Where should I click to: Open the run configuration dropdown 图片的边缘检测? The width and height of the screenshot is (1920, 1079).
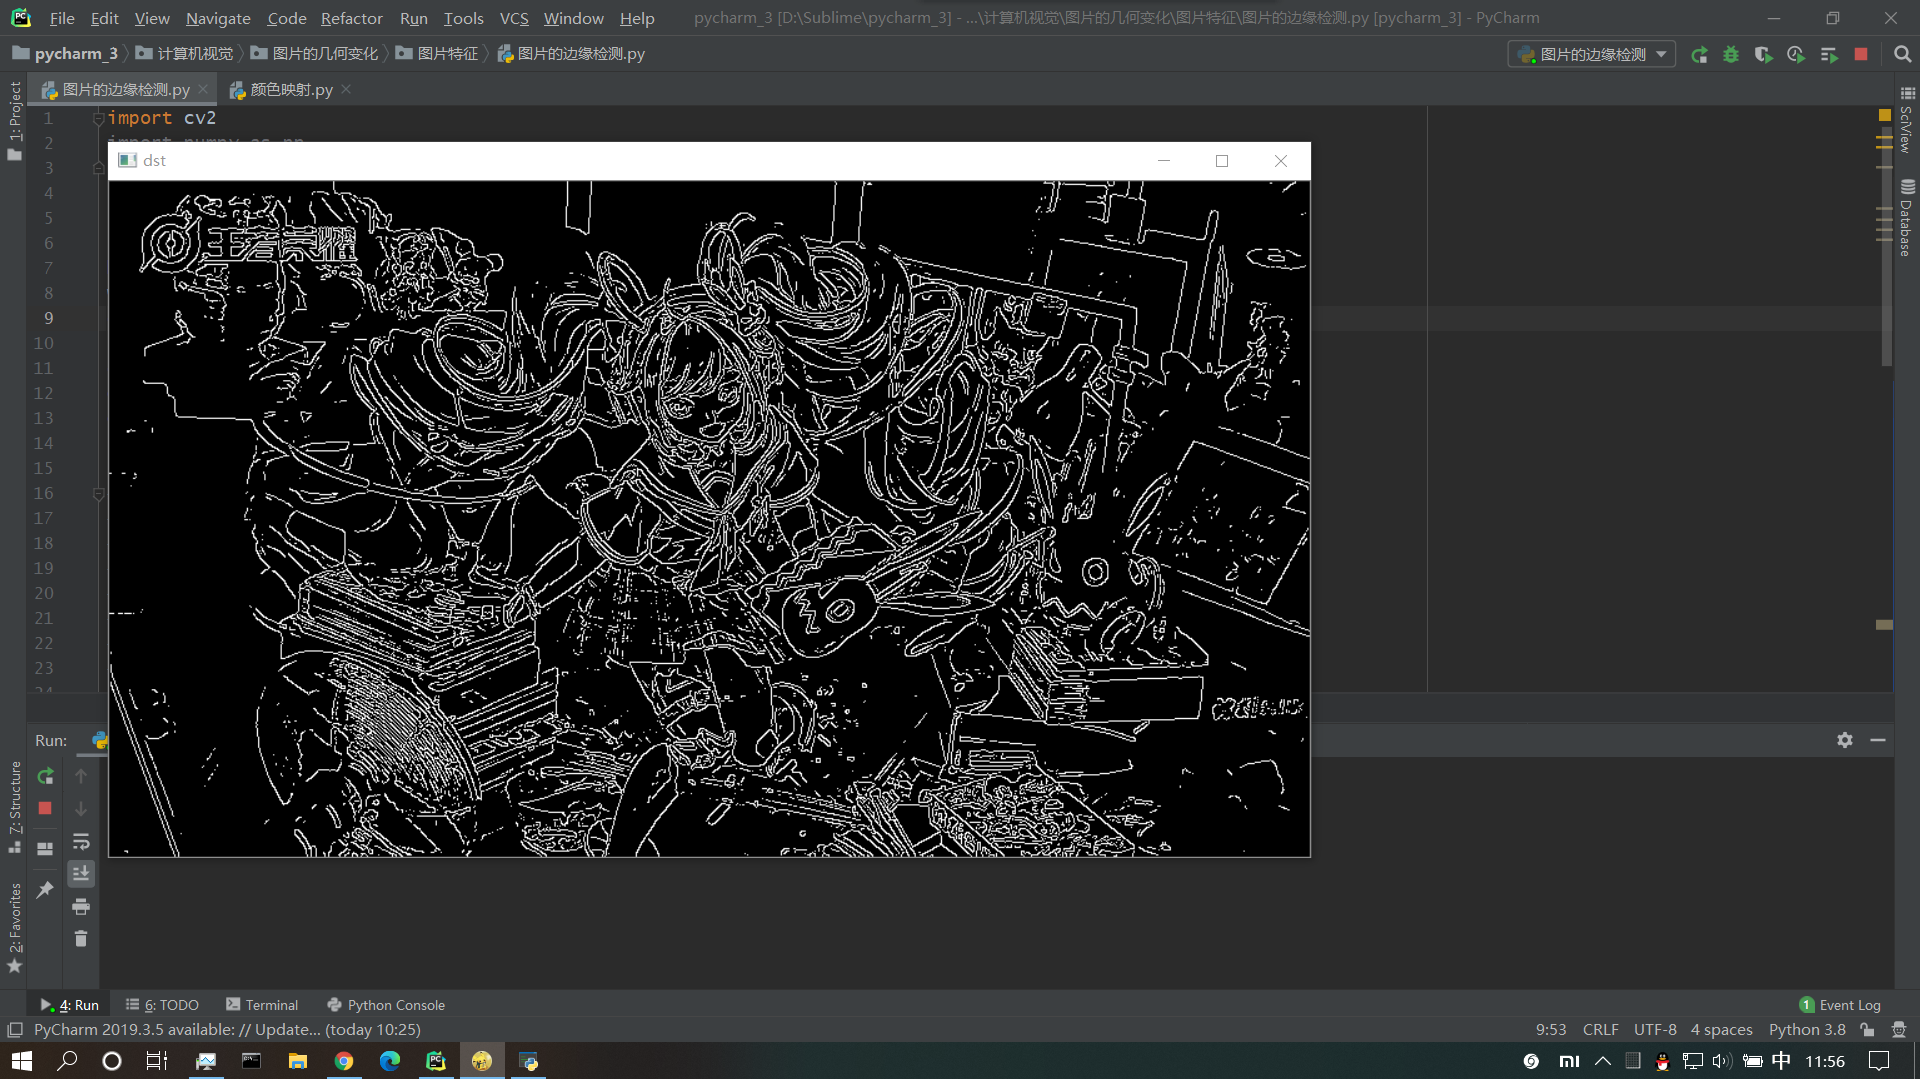pyautogui.click(x=1591, y=55)
